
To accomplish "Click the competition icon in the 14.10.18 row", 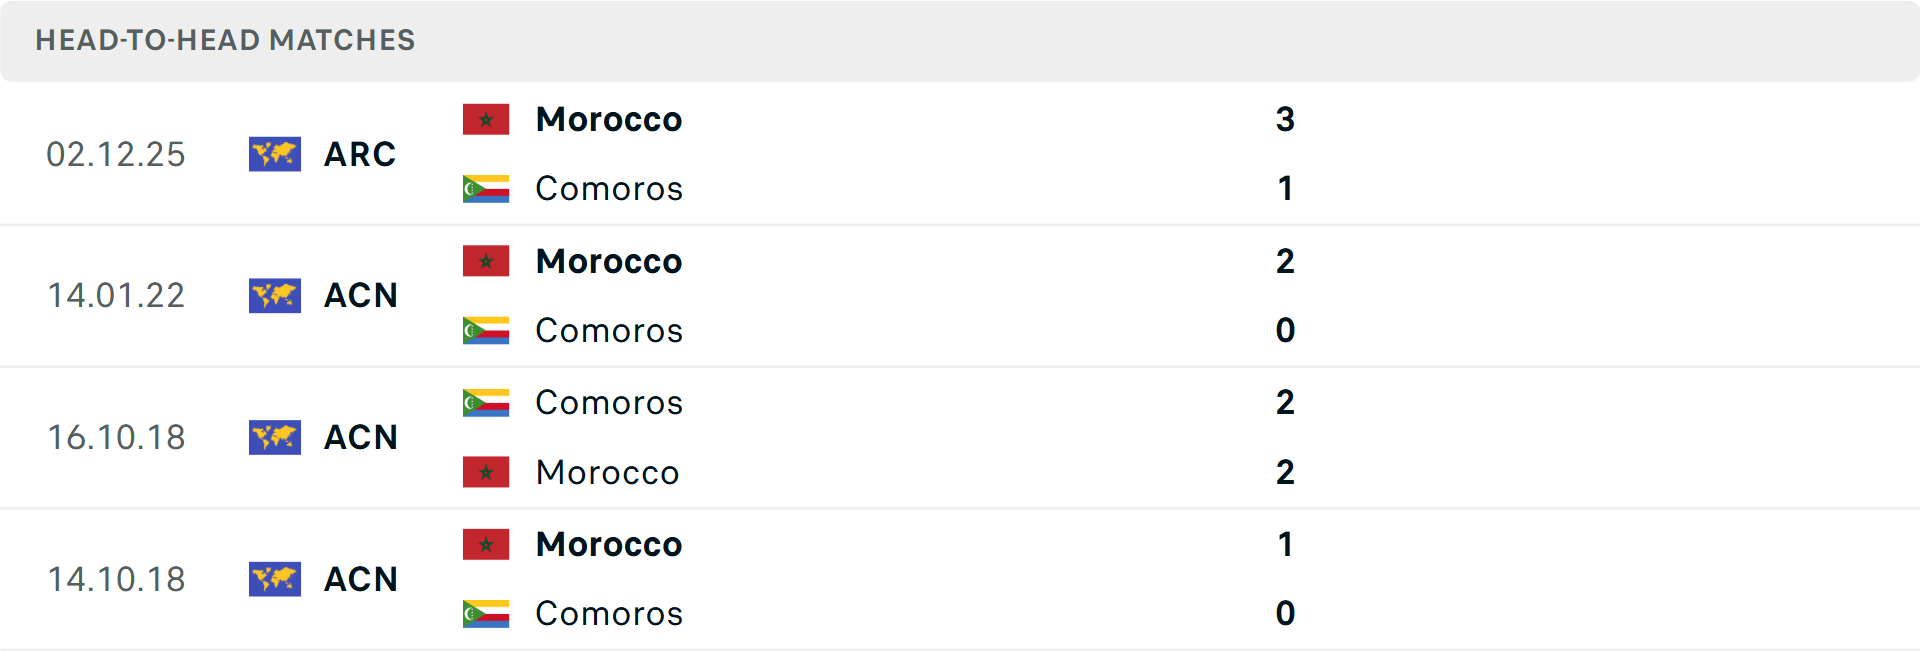I will [x=275, y=579].
